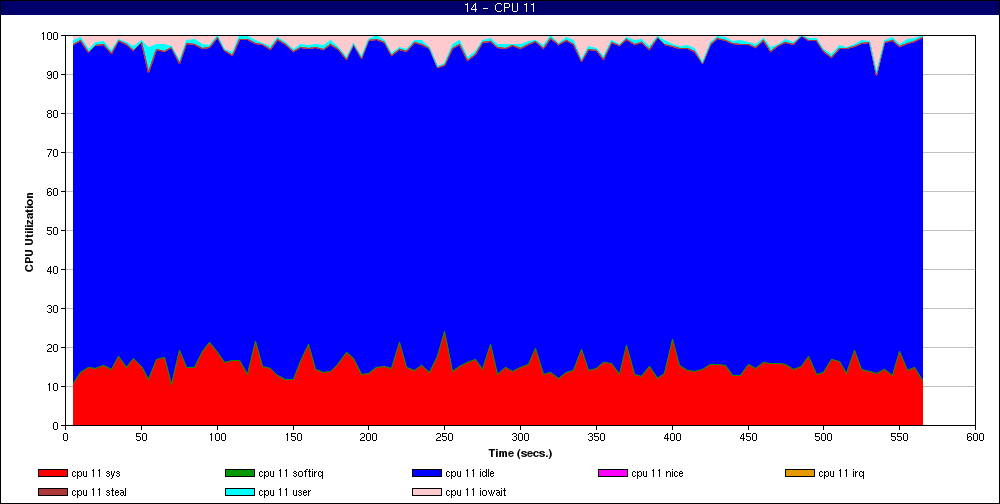Click the x-axis tick label 350

pos(596,437)
